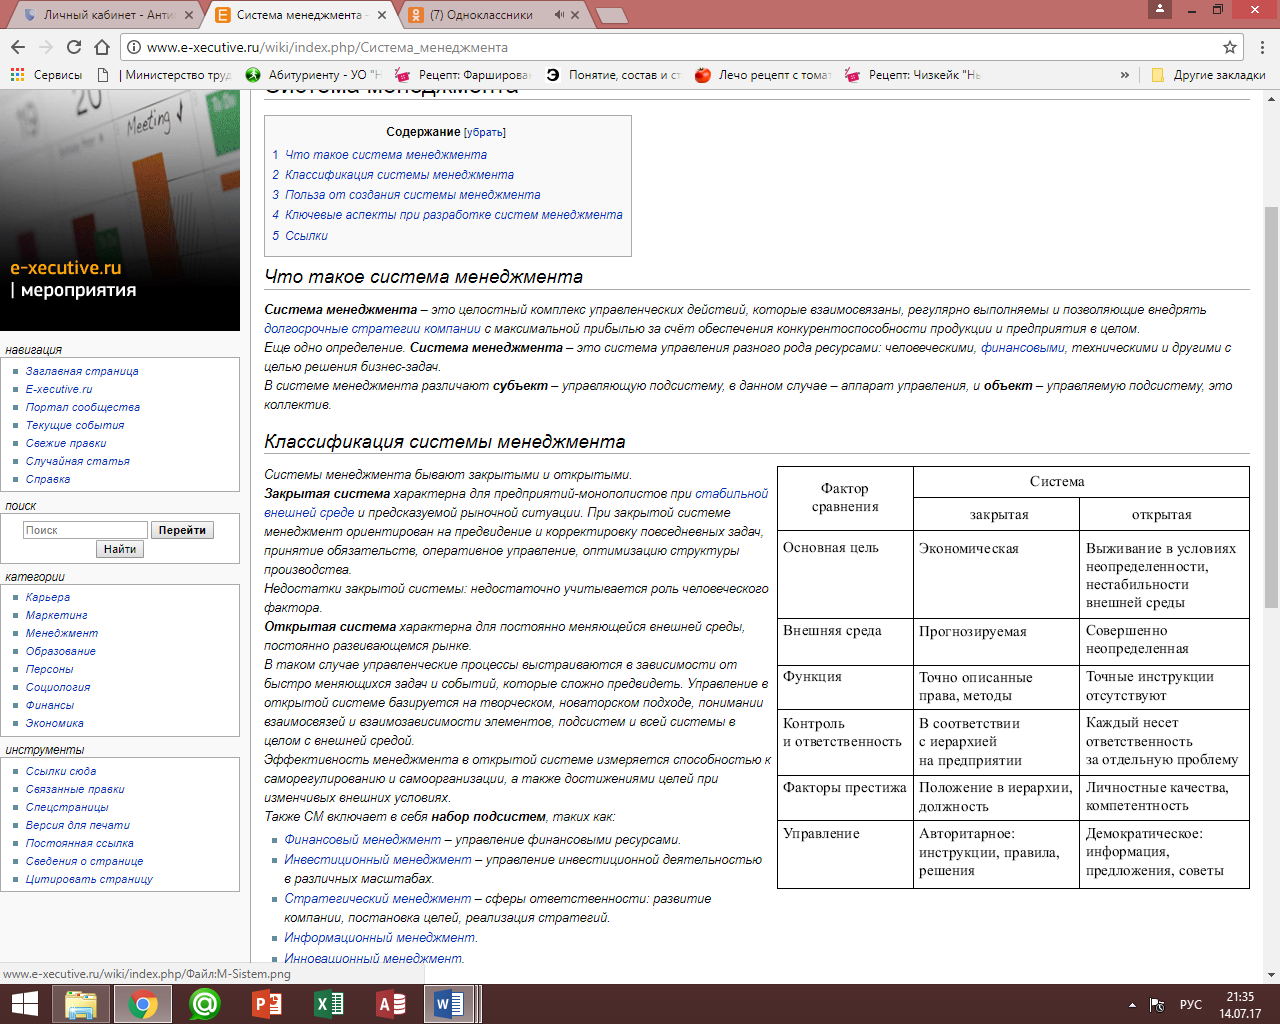Open Цитировать страницу link

[89, 879]
